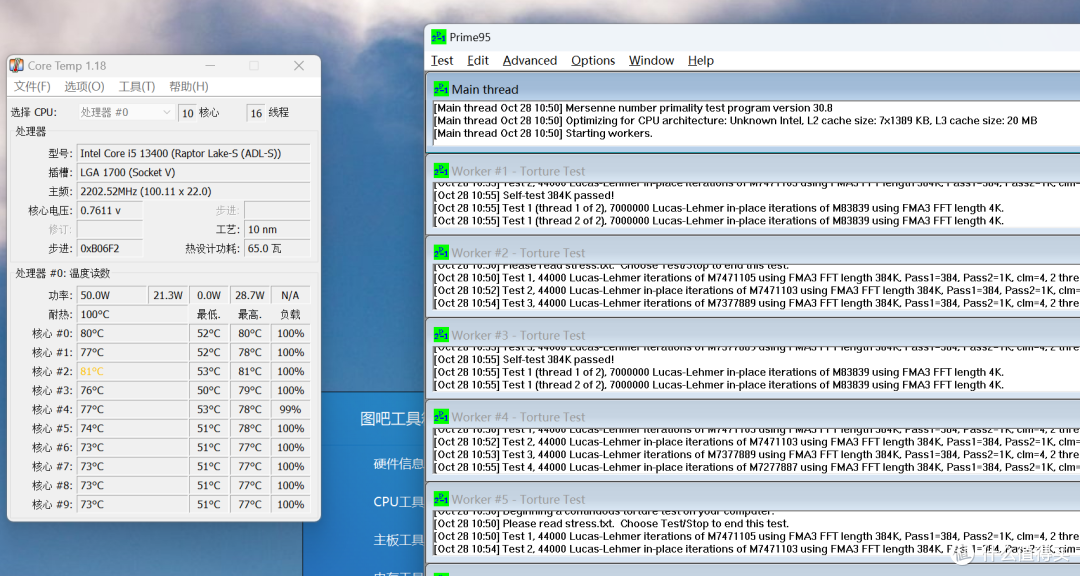The width and height of the screenshot is (1080, 576).
Task: Open the 文件(F) menu in Core Temp
Action: [32, 86]
